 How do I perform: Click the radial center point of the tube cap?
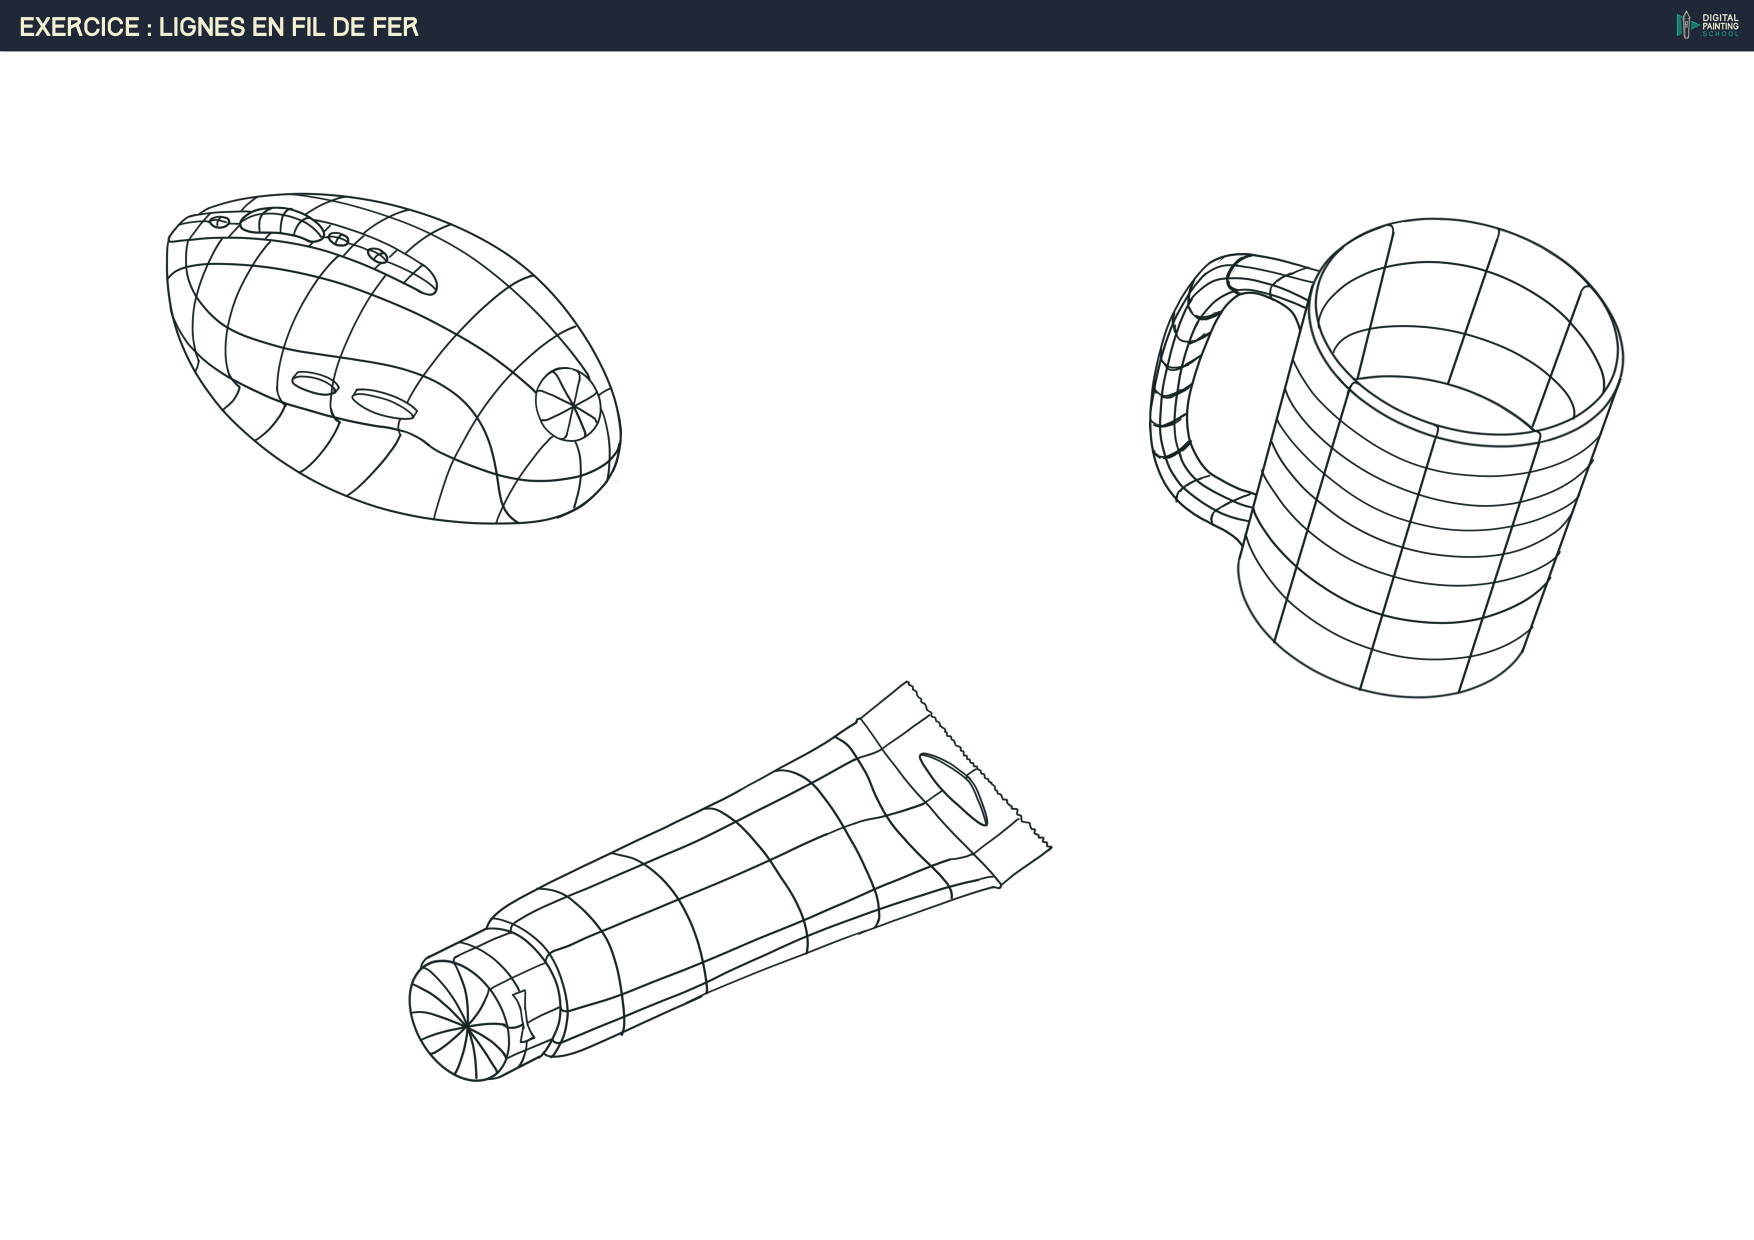[x=466, y=1026]
